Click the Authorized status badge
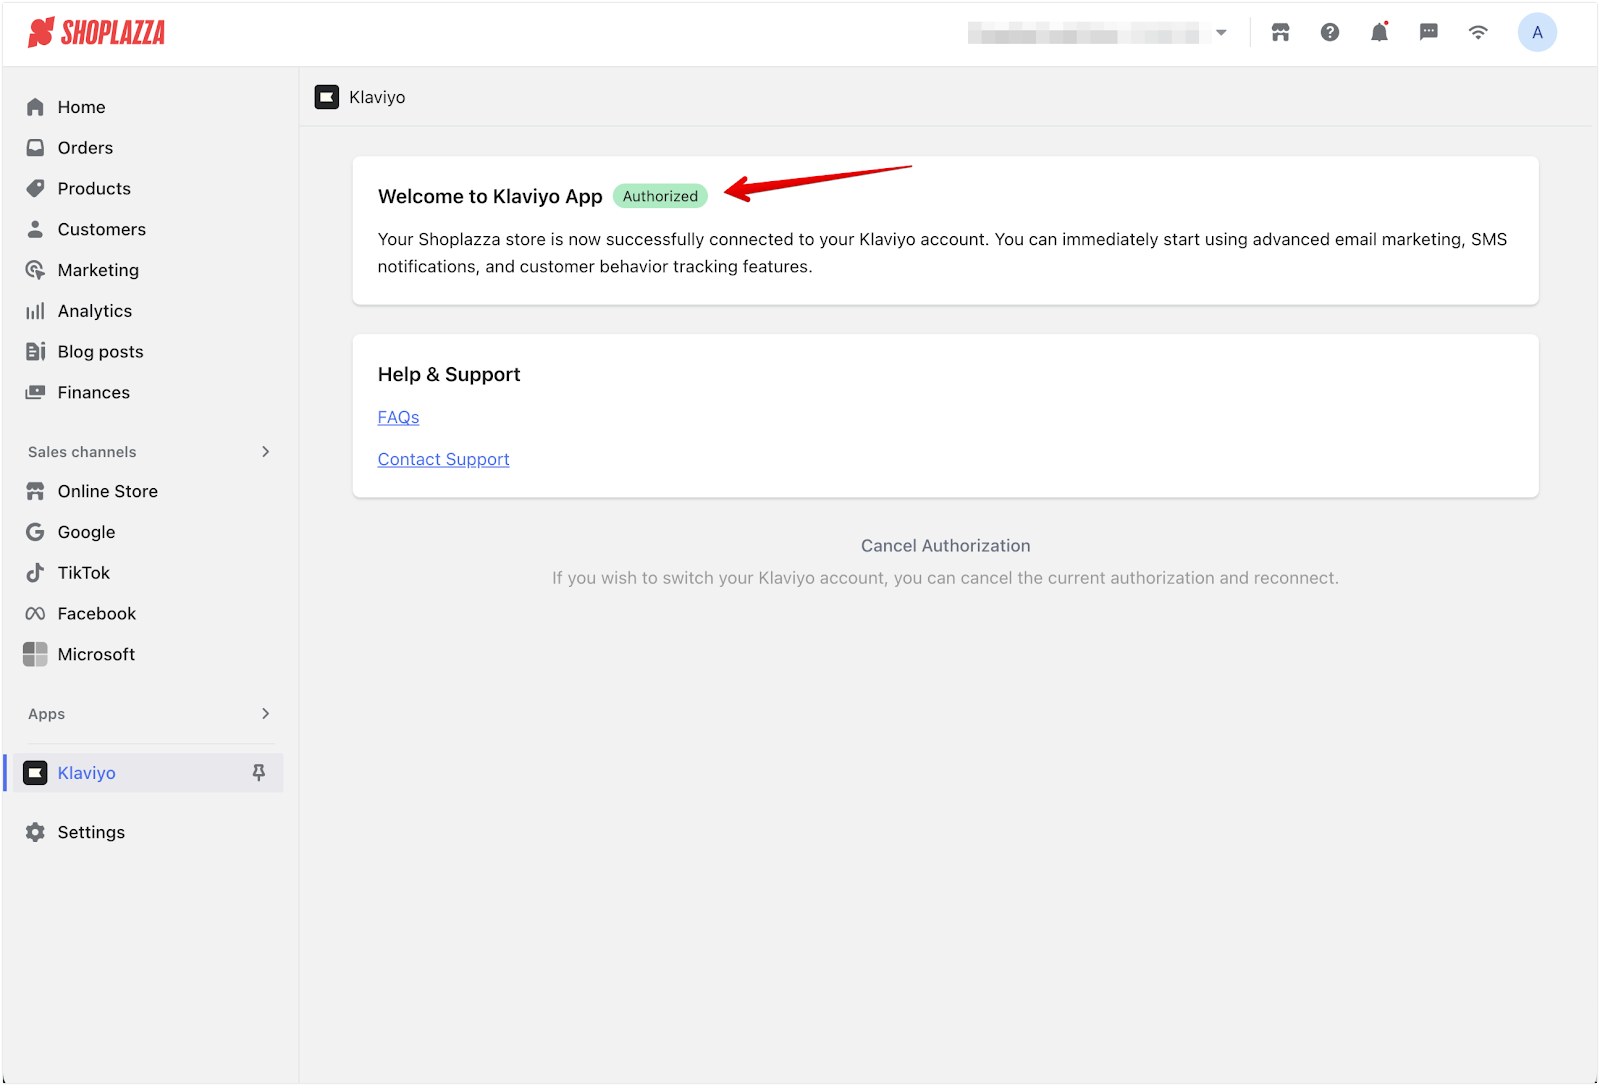The image size is (1600, 1086). tap(660, 197)
